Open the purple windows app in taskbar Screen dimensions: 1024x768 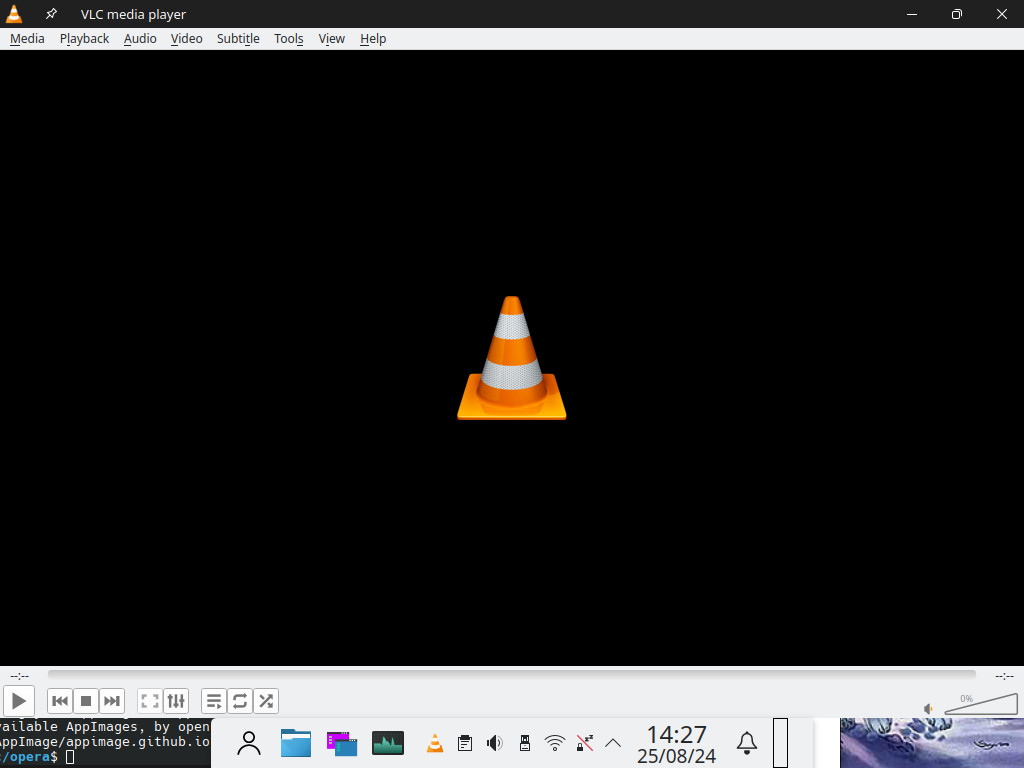coord(342,743)
